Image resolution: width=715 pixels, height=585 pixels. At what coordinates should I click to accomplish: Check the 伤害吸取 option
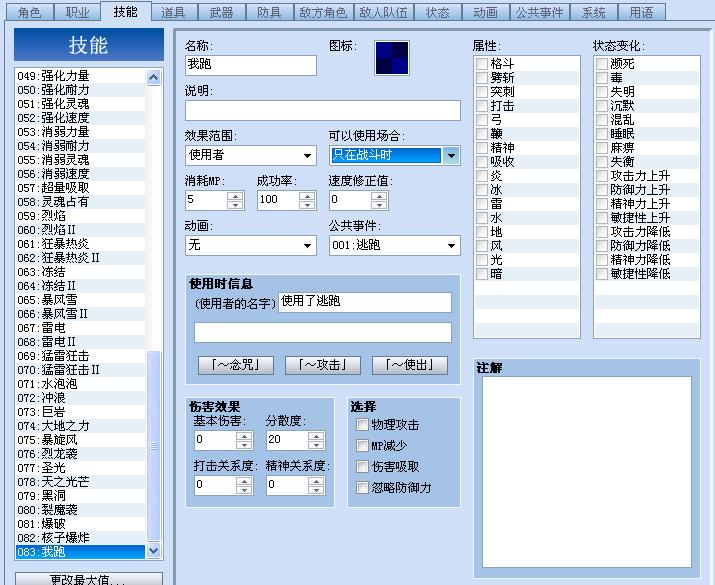pyautogui.click(x=362, y=466)
